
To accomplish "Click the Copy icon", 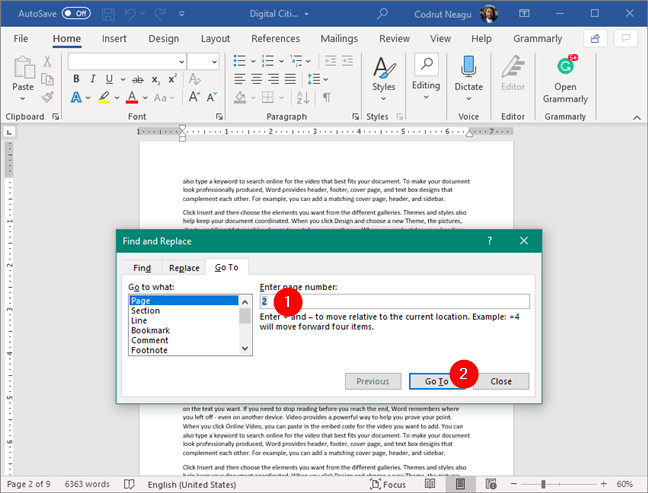I will [47, 79].
